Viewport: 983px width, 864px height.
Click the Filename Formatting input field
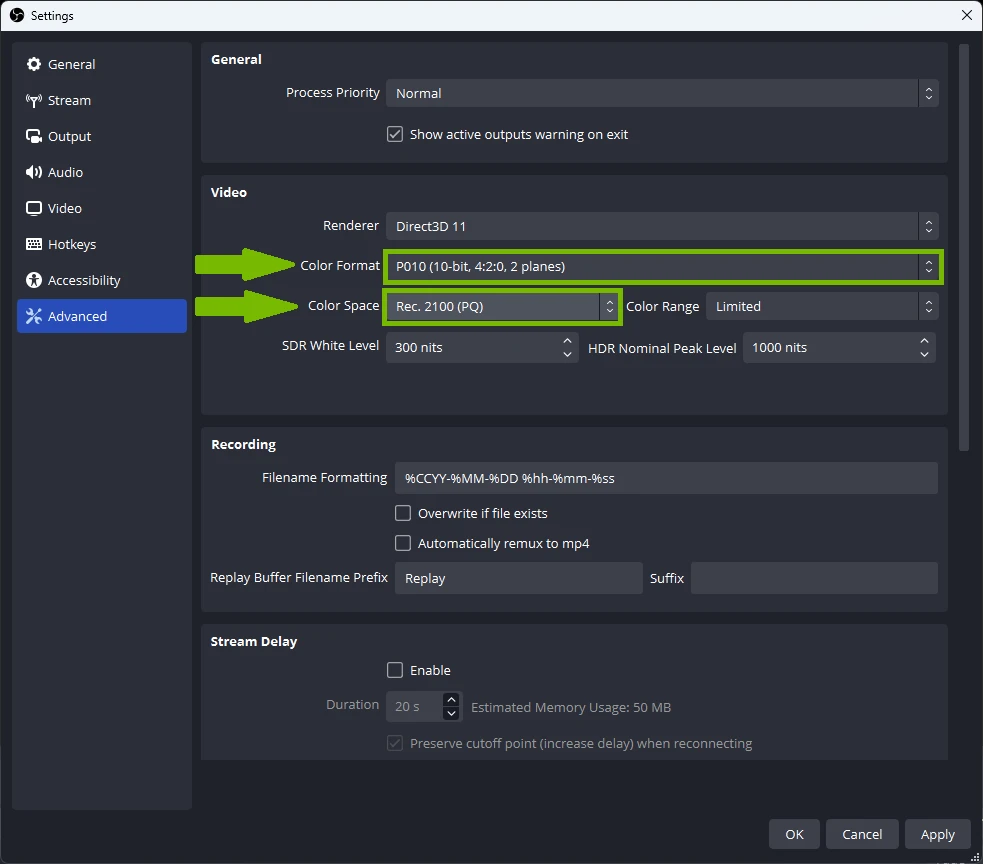coord(666,478)
